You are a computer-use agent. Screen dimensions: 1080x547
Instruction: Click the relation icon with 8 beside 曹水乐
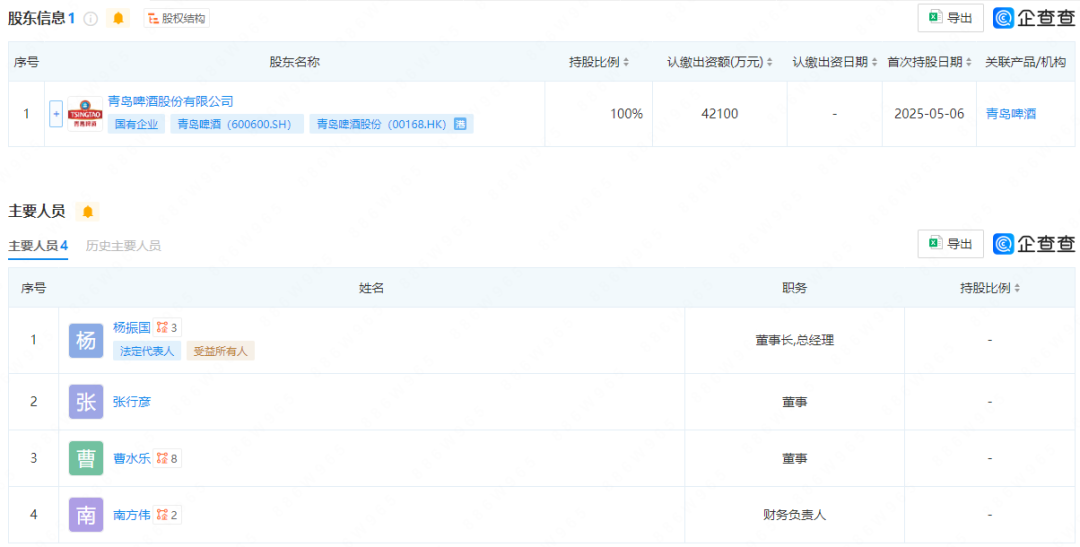pyautogui.click(x=167, y=458)
